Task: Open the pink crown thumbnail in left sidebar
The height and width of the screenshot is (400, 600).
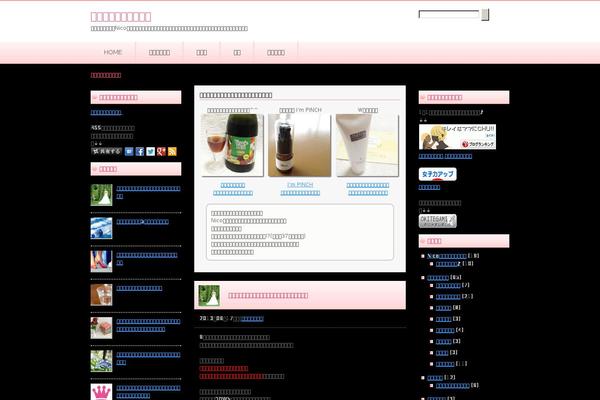Action: pos(101,392)
